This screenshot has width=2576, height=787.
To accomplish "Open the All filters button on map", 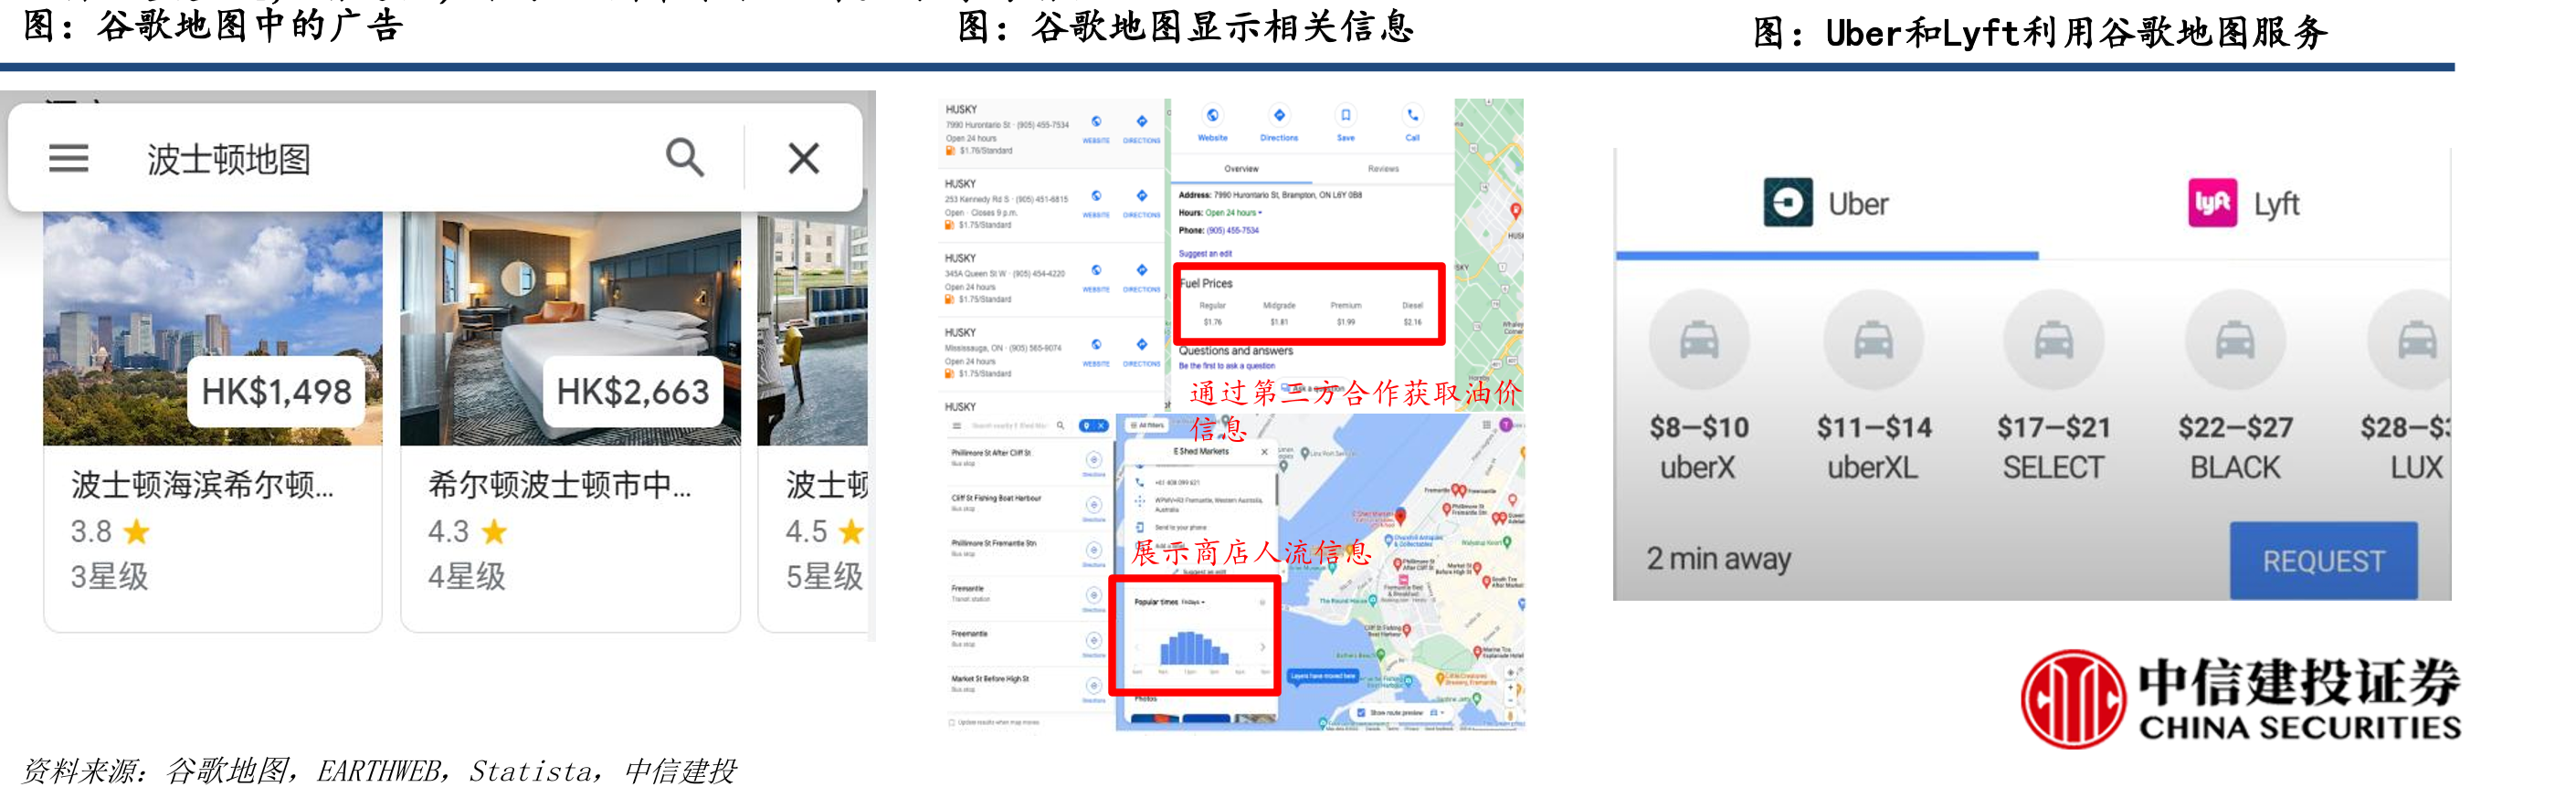I will coord(1147,426).
